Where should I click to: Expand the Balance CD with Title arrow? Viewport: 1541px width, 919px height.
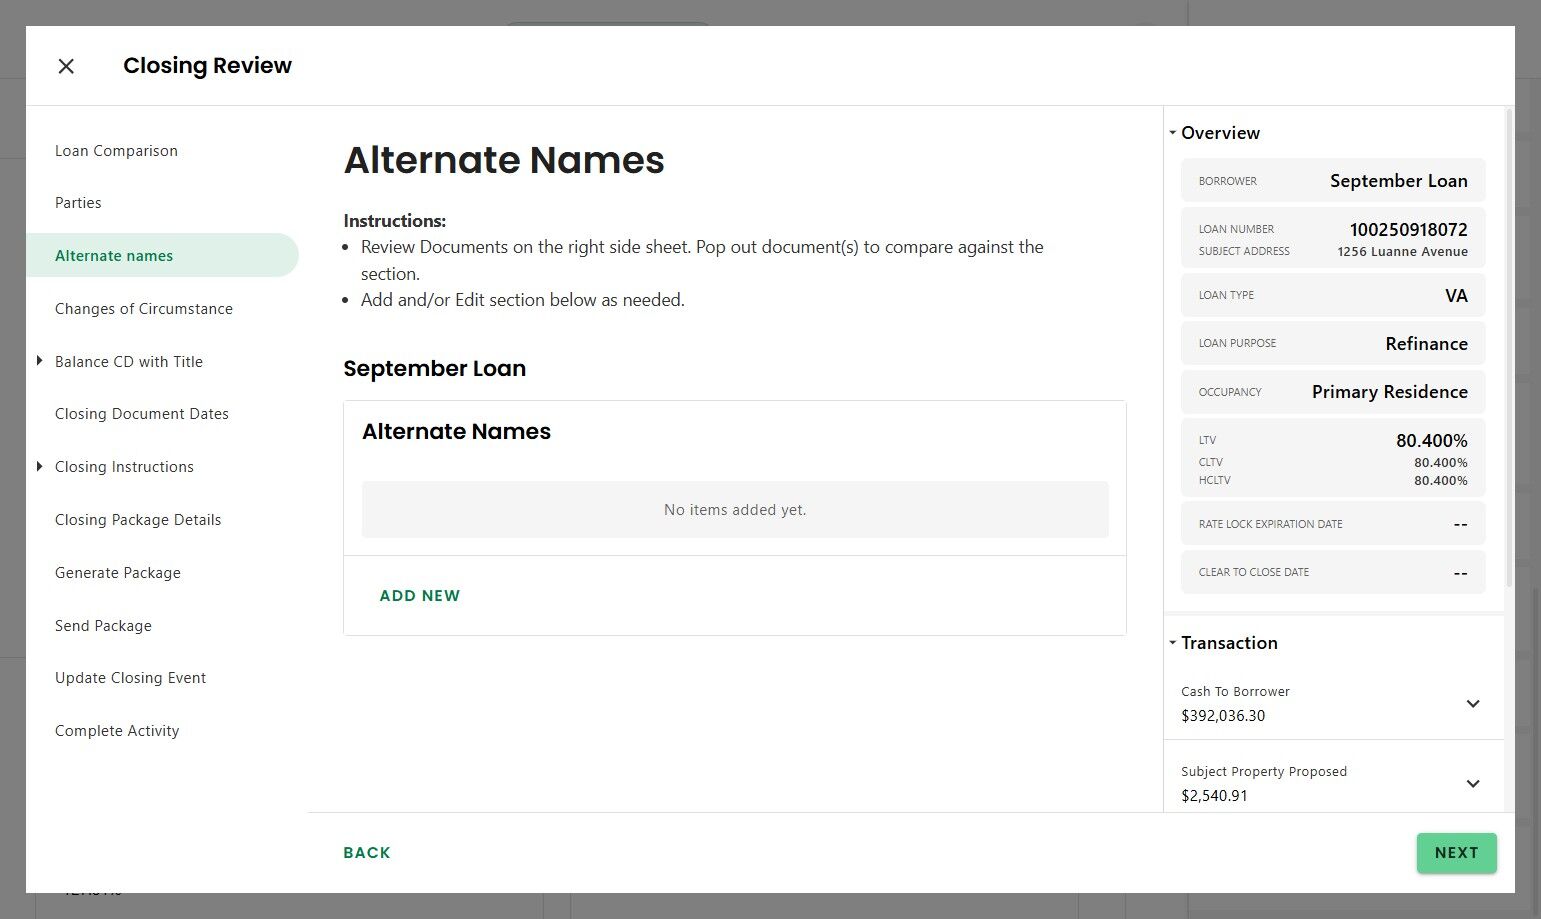point(40,361)
